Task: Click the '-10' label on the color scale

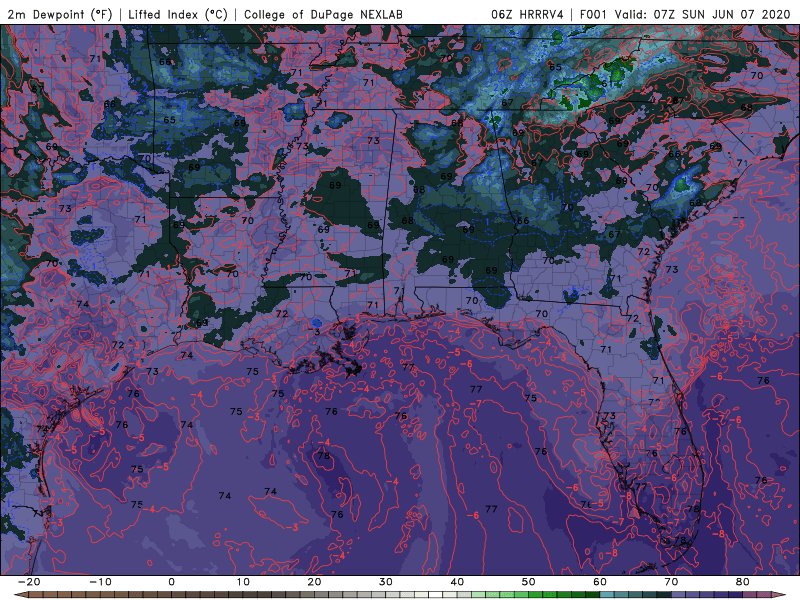Action: coord(100,582)
